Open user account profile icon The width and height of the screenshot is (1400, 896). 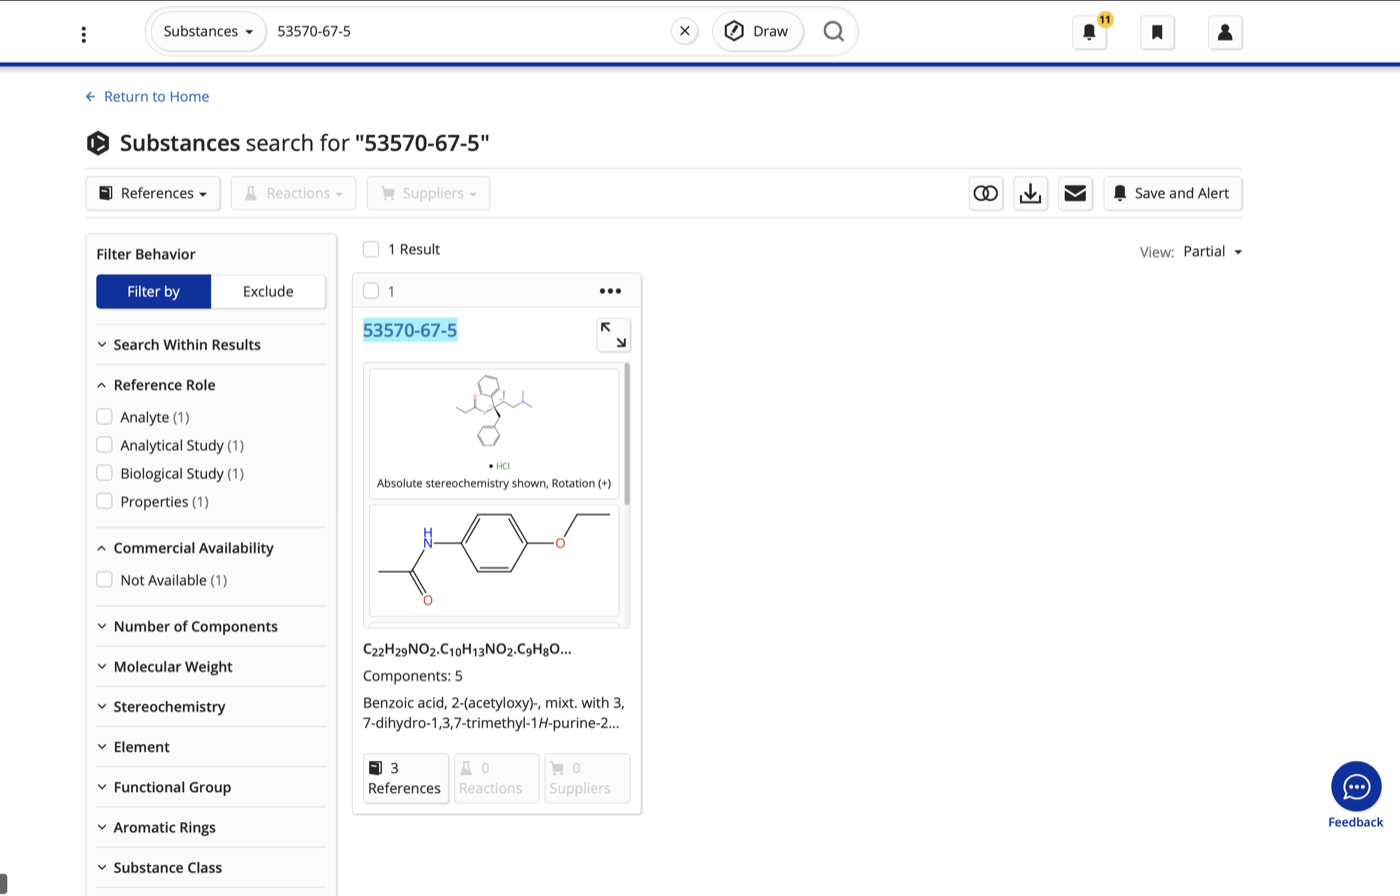[1225, 32]
